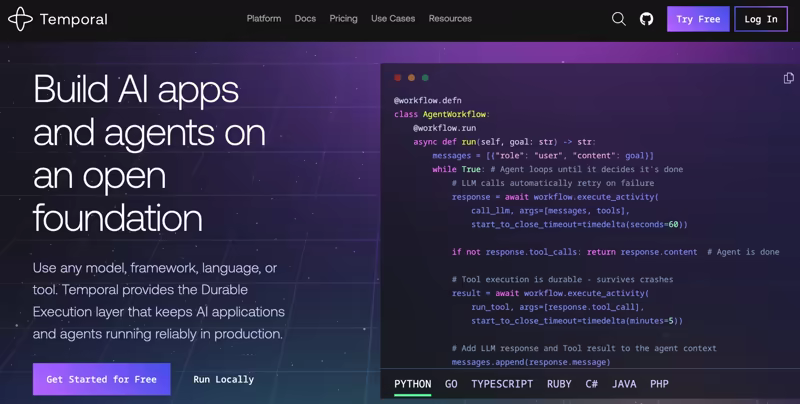The width and height of the screenshot is (800, 404).
Task: Click Get Started for Free button
Action: 102,379
